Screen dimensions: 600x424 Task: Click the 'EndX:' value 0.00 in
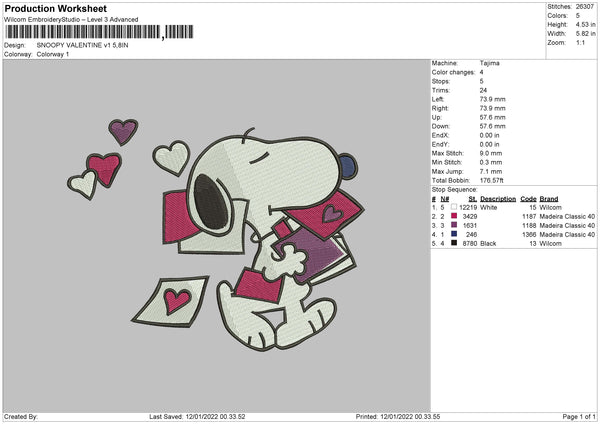(489, 135)
